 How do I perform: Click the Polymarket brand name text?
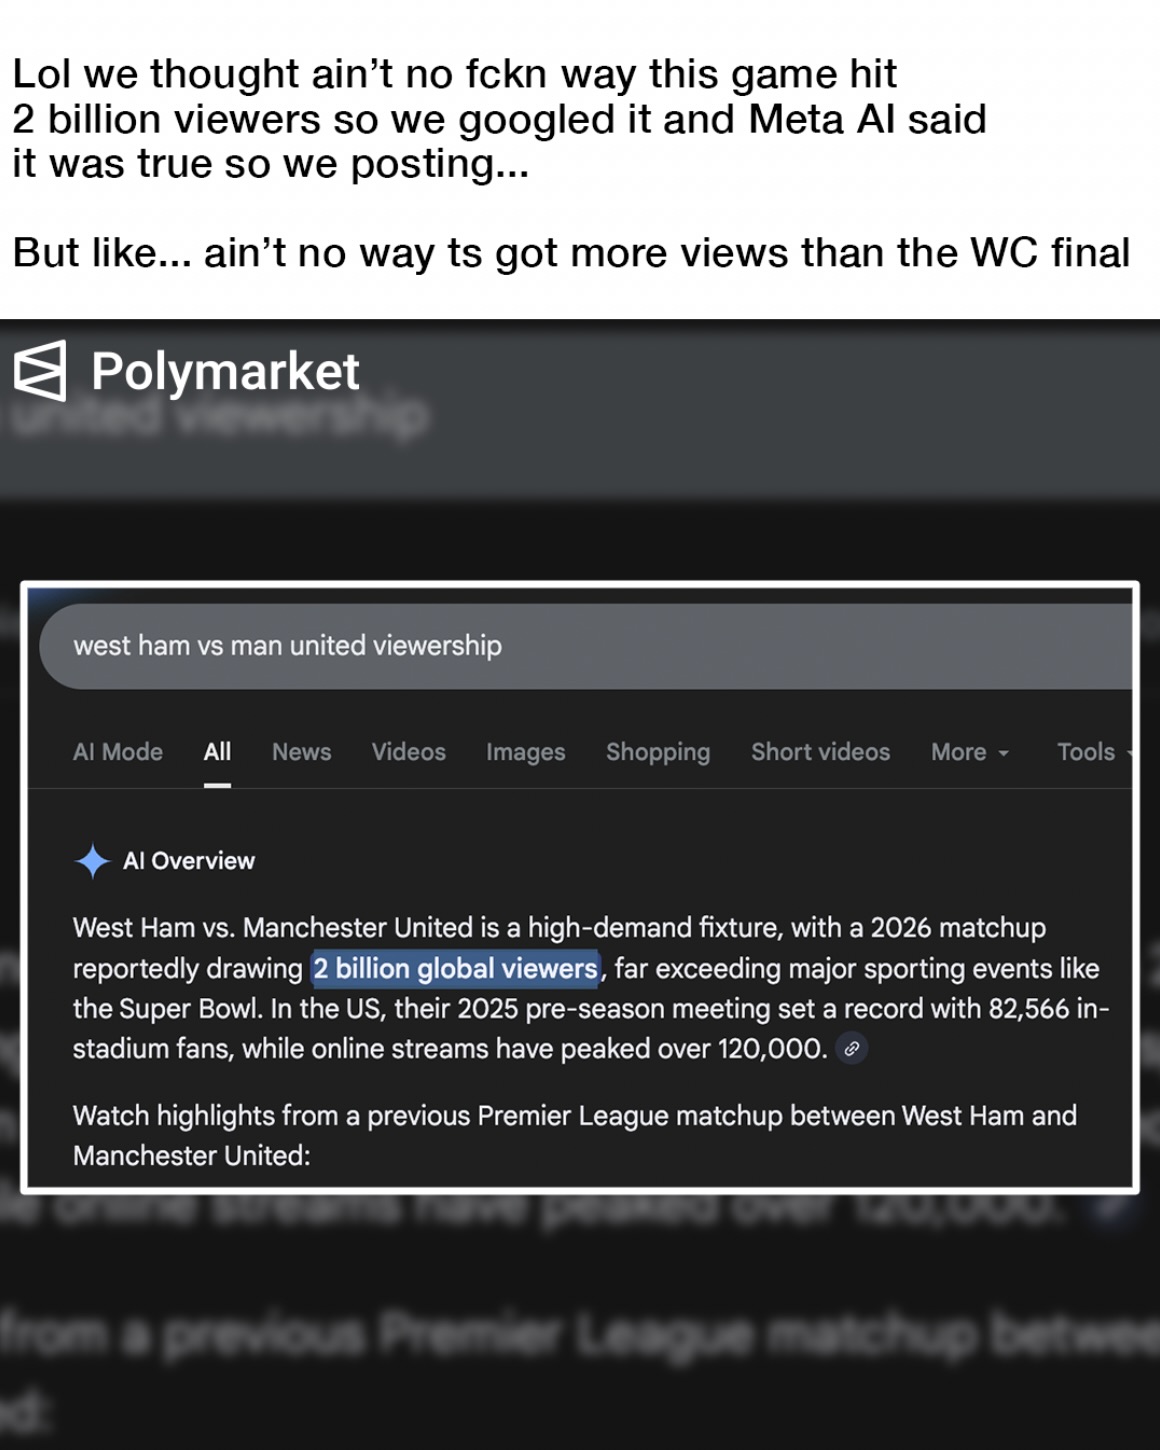[x=225, y=372]
